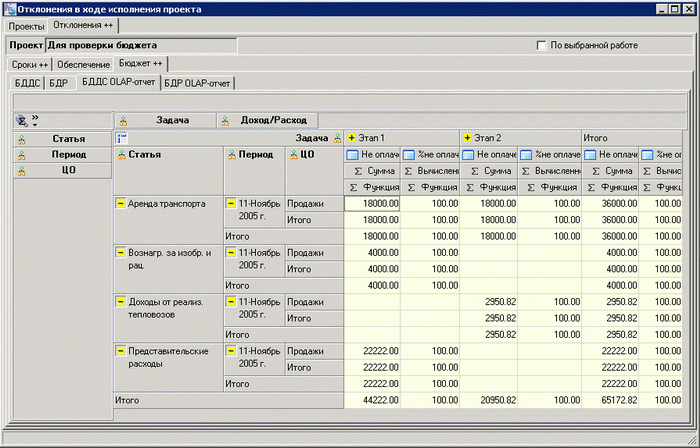
Task: Select cell 18000.00 for Аренда транспорта Продажи Этап 1
Action: coord(372,204)
